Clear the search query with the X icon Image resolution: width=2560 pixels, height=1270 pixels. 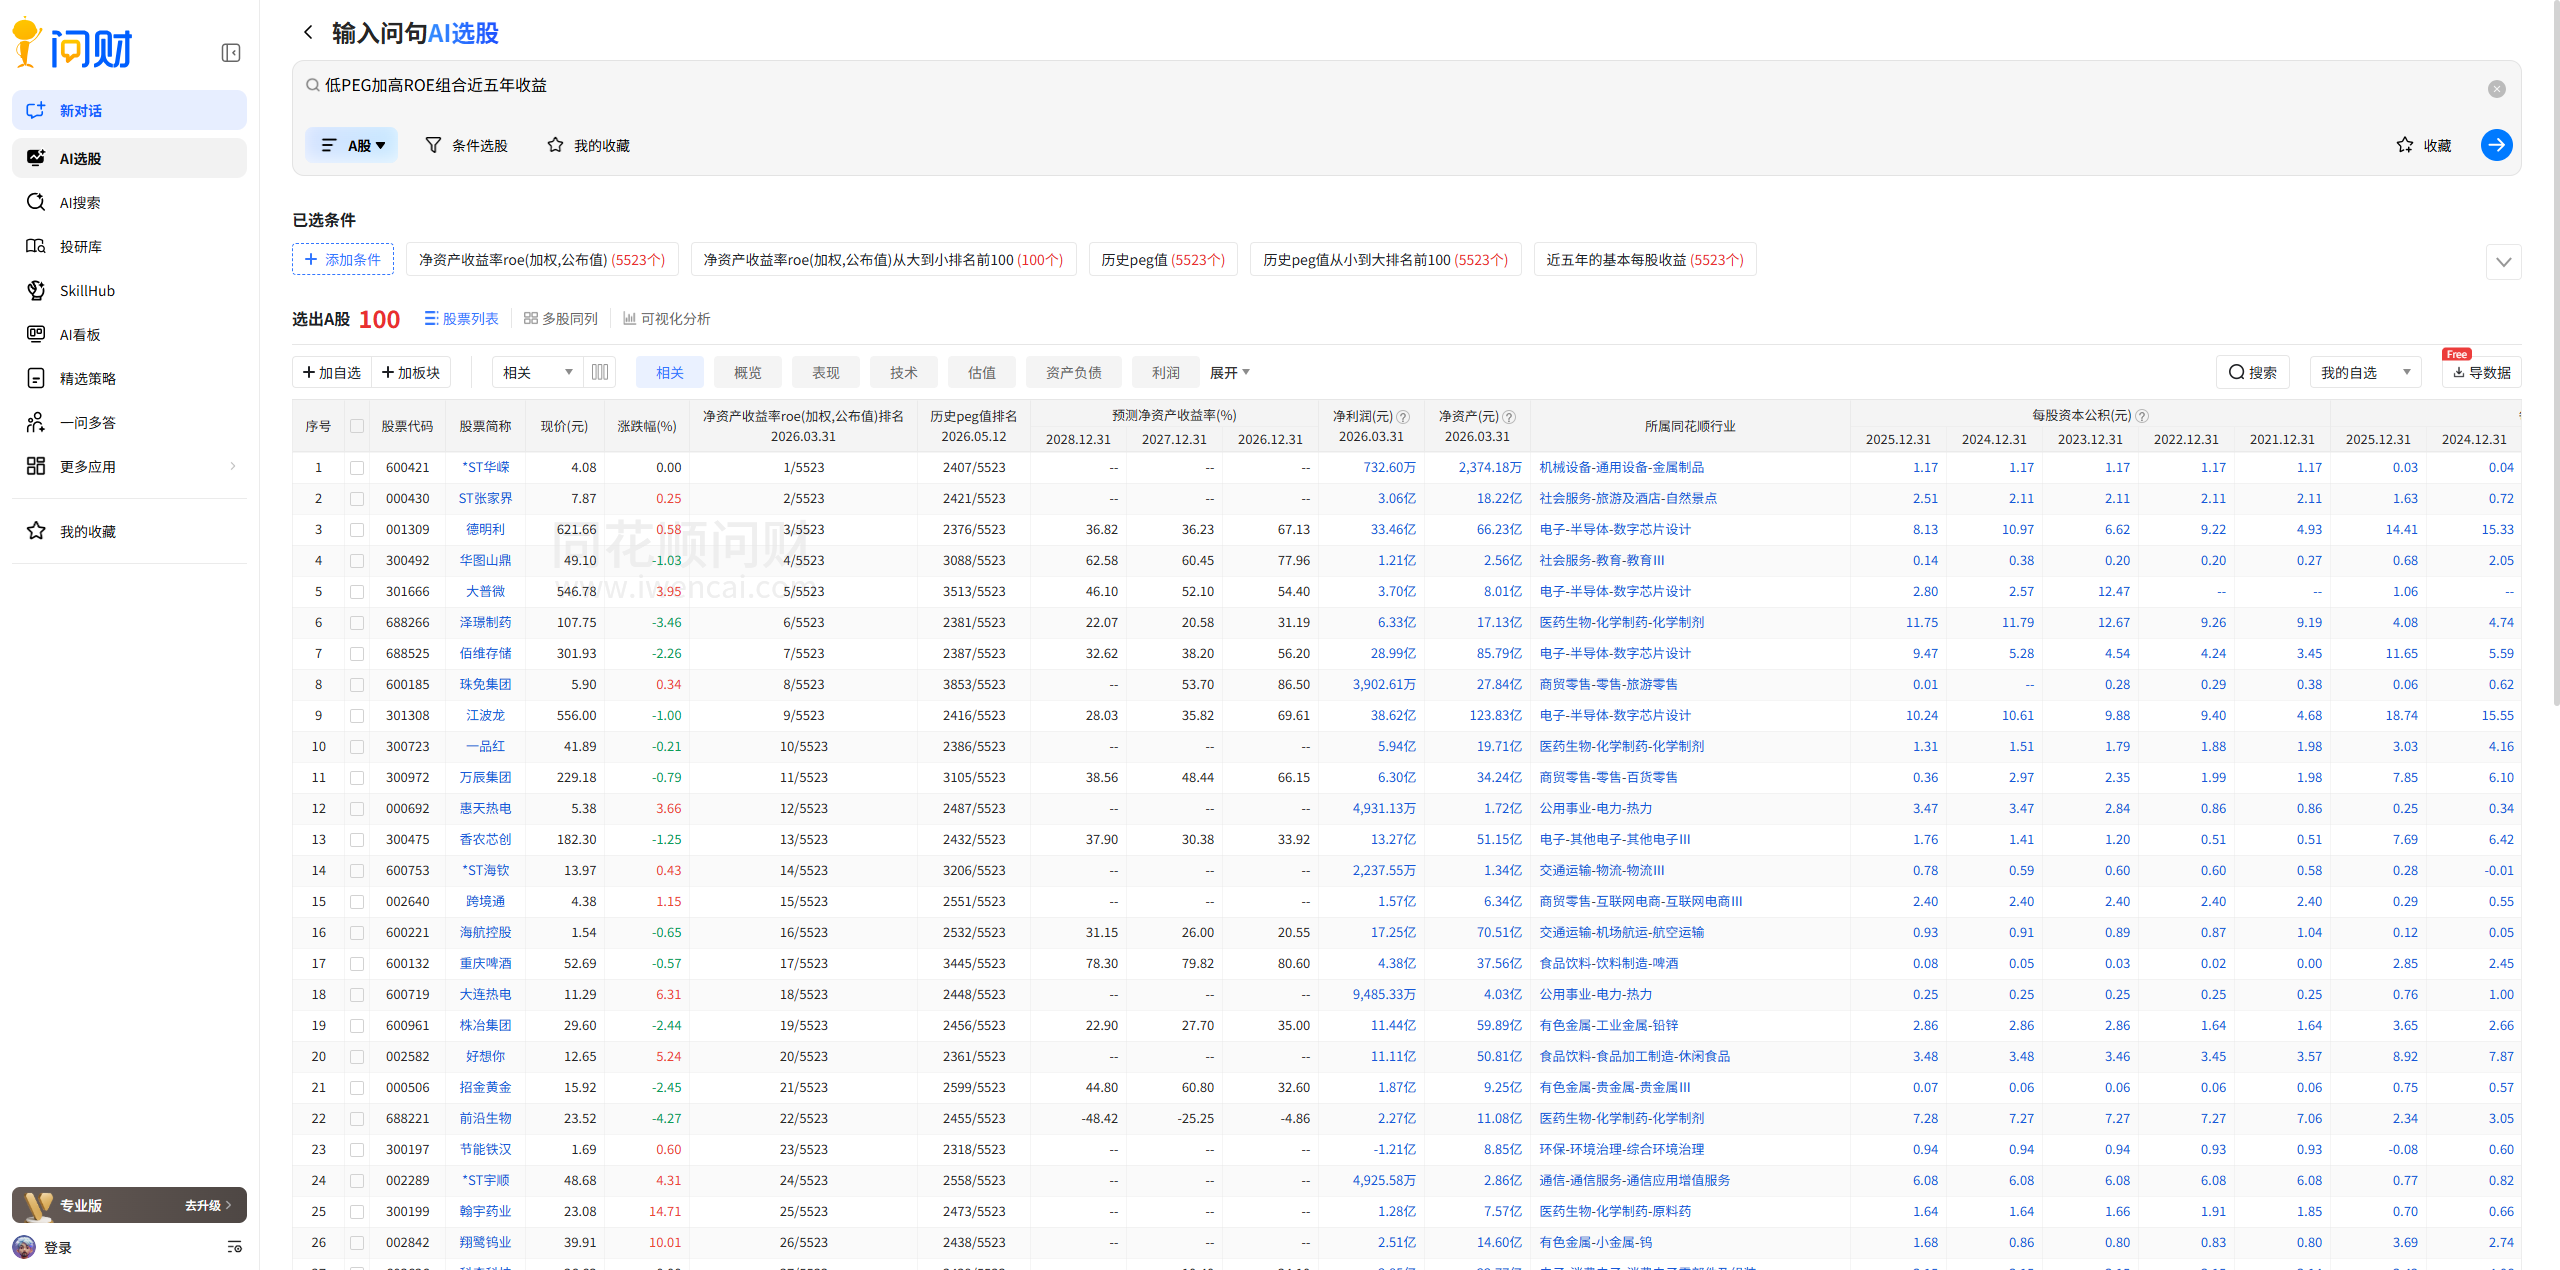[x=2496, y=89]
